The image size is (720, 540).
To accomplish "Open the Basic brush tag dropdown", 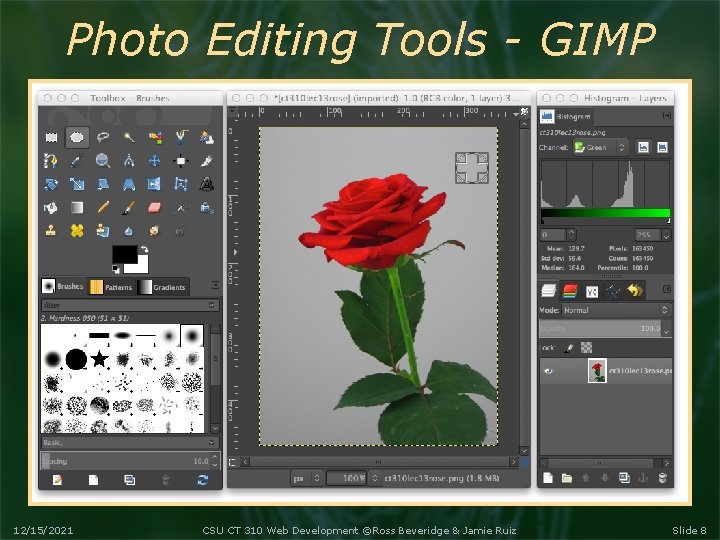I will click(212, 443).
